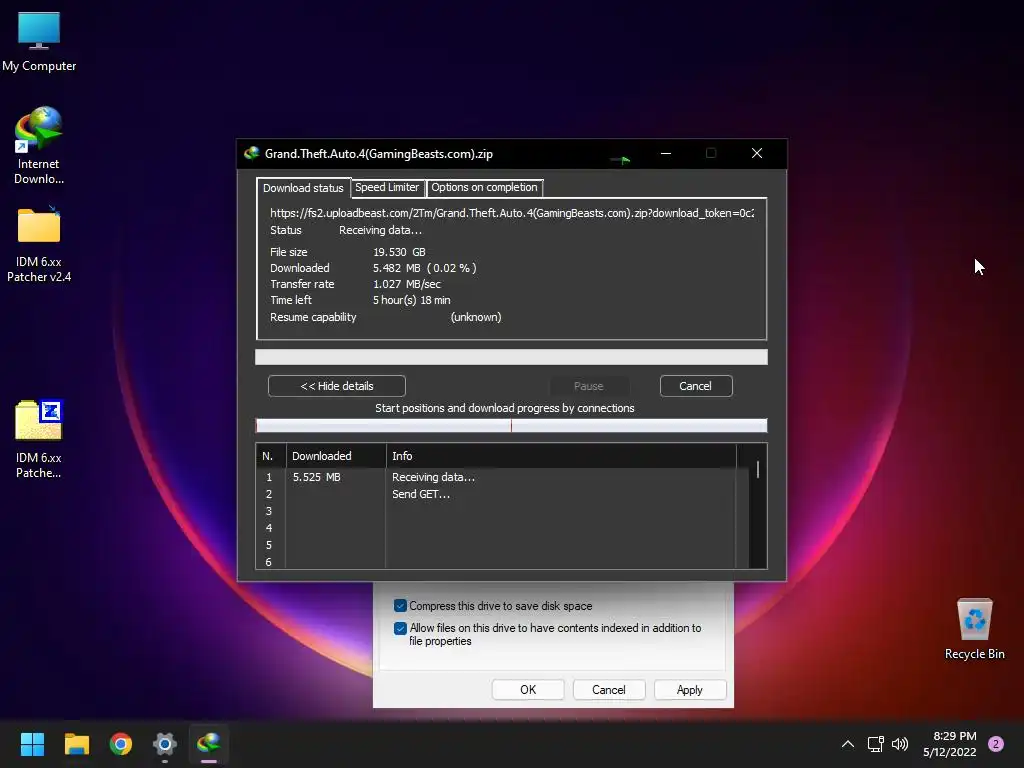This screenshot has width=1024, height=768.
Task: Select connection row 2 Send GET
Action: 502,494
